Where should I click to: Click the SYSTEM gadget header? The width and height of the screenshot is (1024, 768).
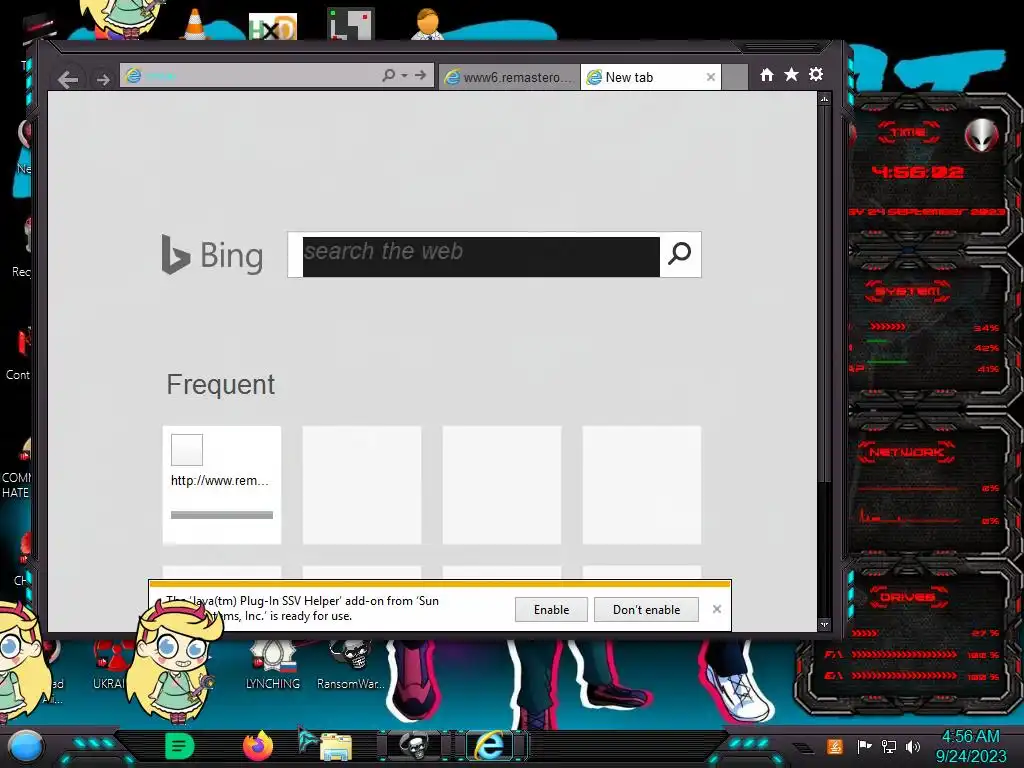click(907, 292)
